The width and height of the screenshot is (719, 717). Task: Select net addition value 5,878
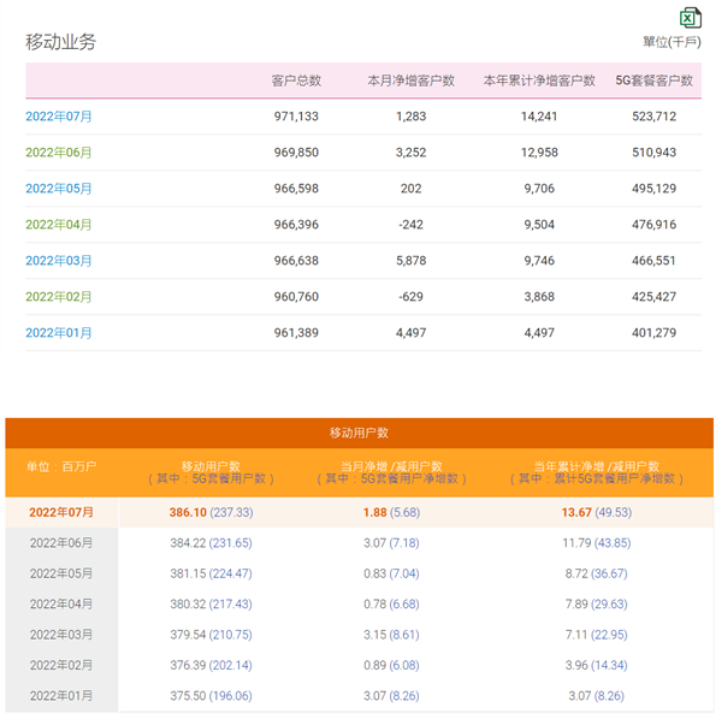411,261
